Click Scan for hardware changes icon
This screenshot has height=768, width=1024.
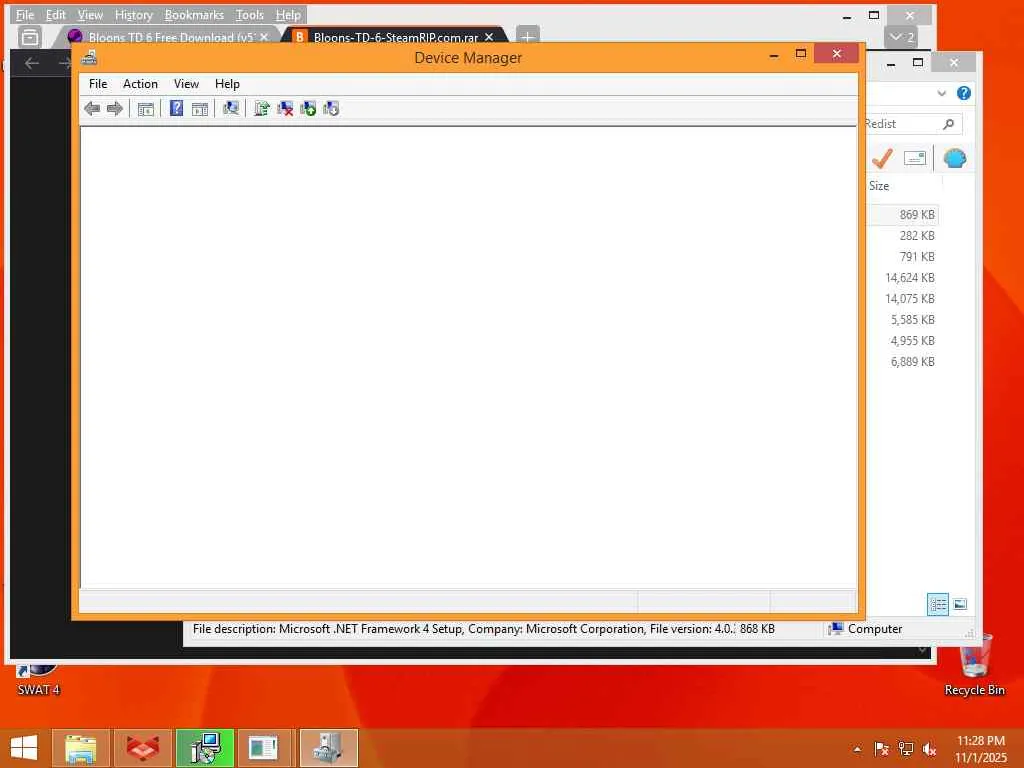[231, 108]
